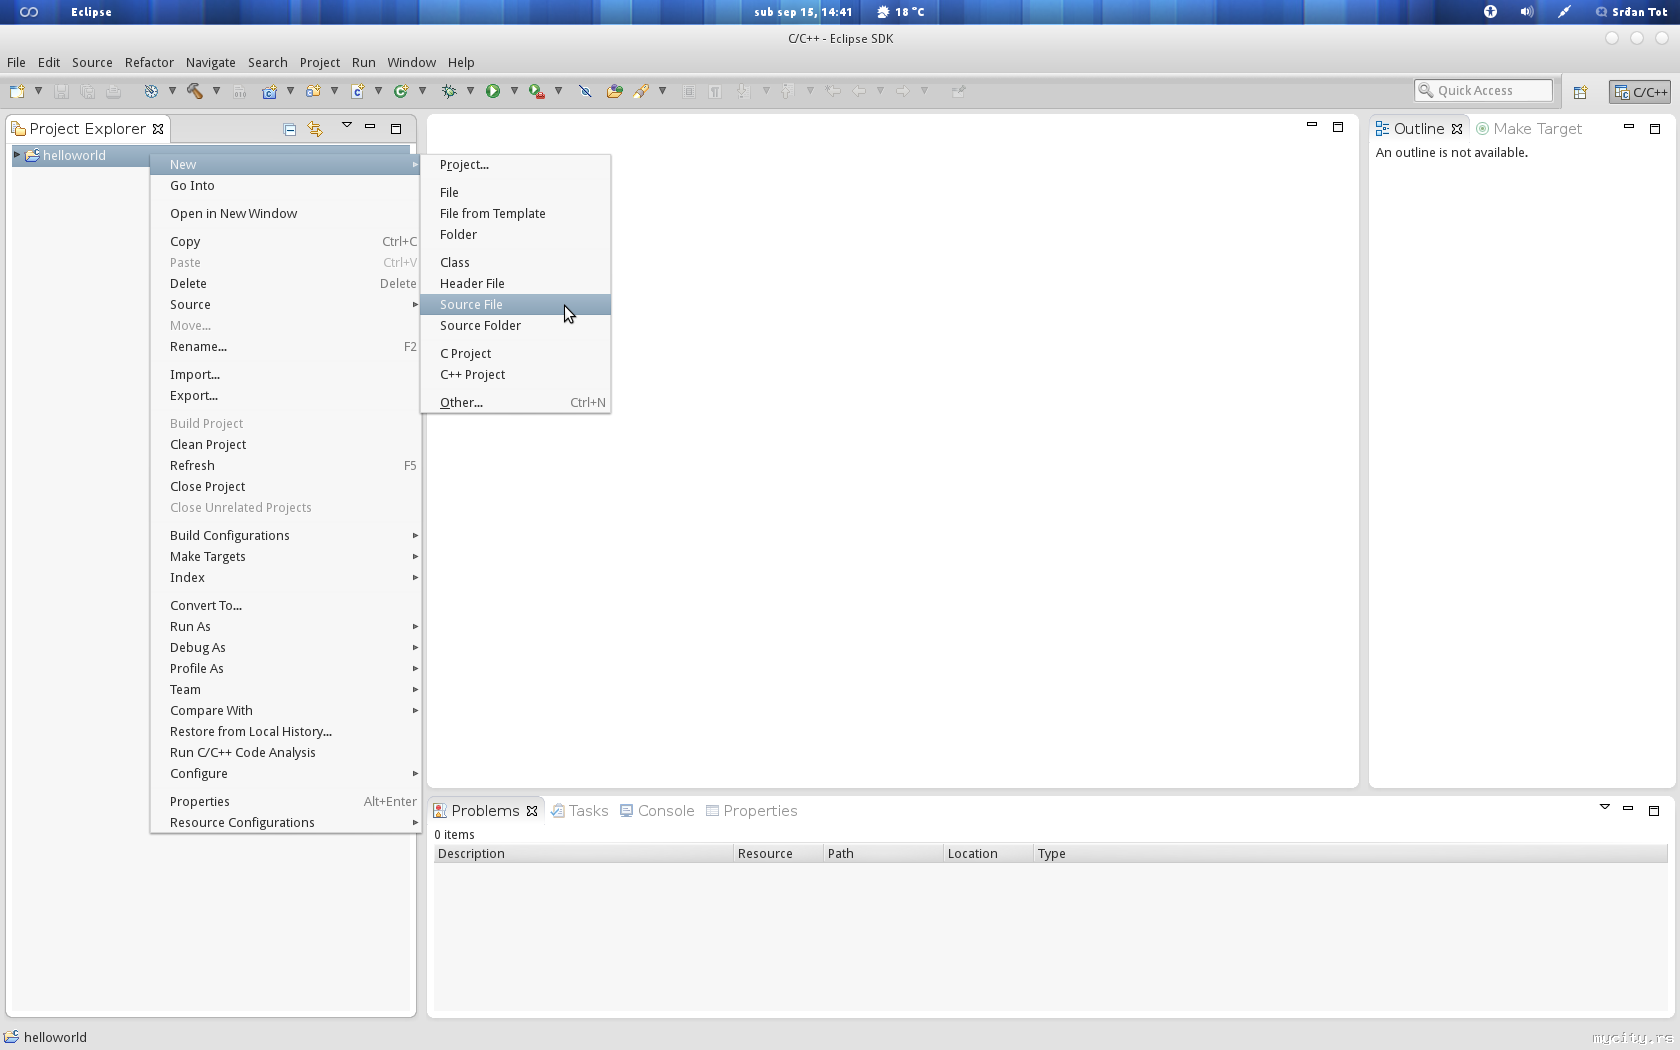The image size is (1680, 1050).
Task: Toggle Link with Editor in Project Explorer
Action: (315, 129)
